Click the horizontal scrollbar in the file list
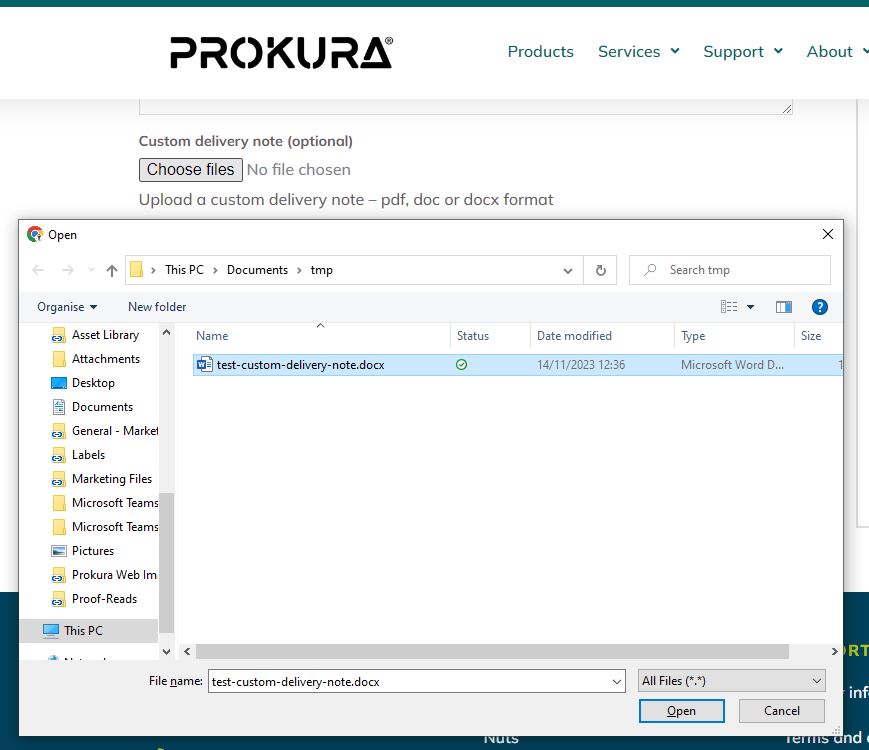This screenshot has height=750, width=869. point(492,651)
